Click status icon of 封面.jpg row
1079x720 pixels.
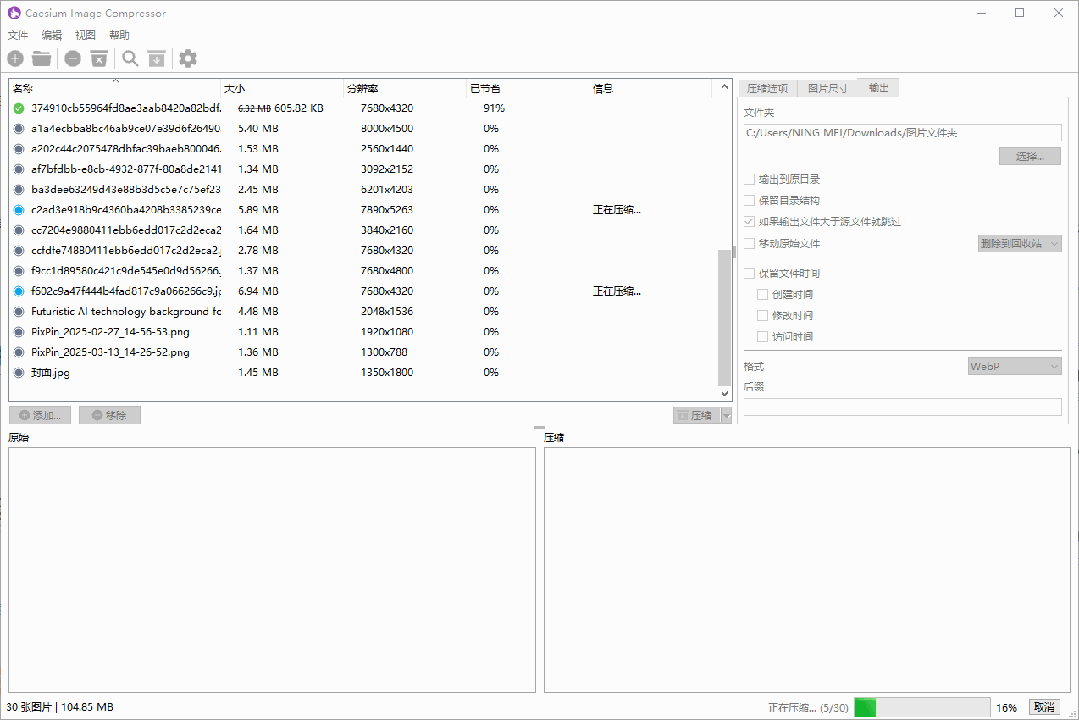19,372
